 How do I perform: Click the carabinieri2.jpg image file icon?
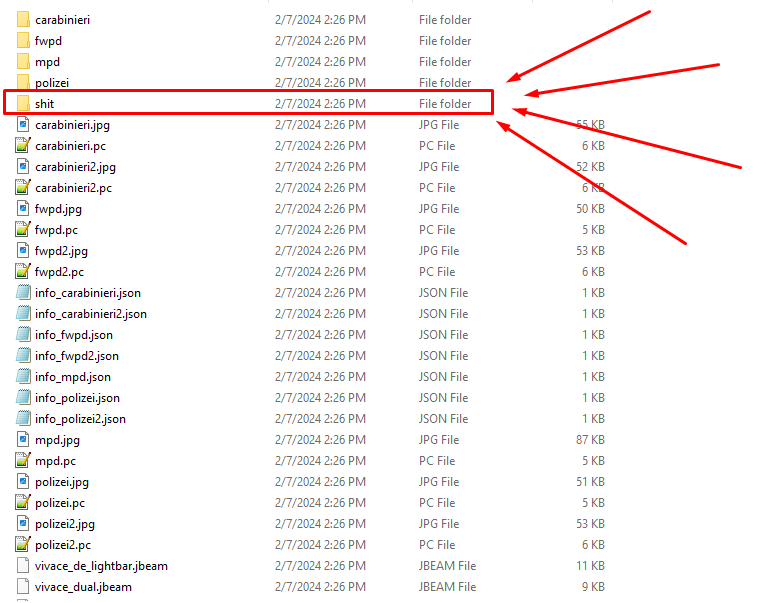coord(23,167)
